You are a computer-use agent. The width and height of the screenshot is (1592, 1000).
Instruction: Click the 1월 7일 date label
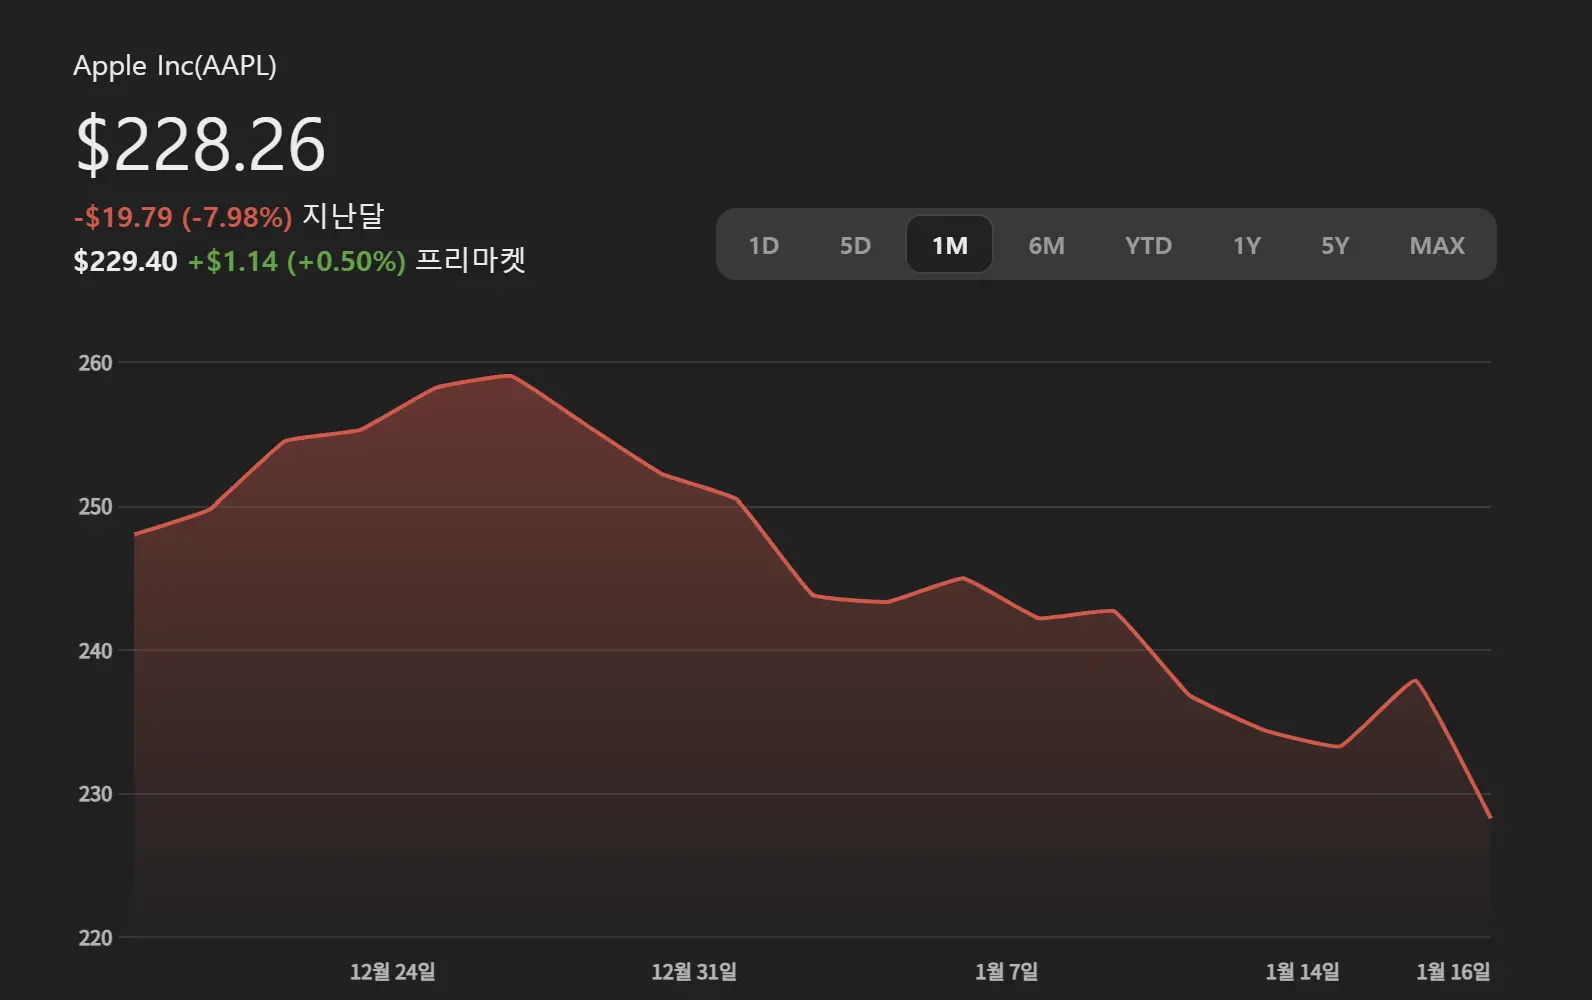click(1007, 971)
